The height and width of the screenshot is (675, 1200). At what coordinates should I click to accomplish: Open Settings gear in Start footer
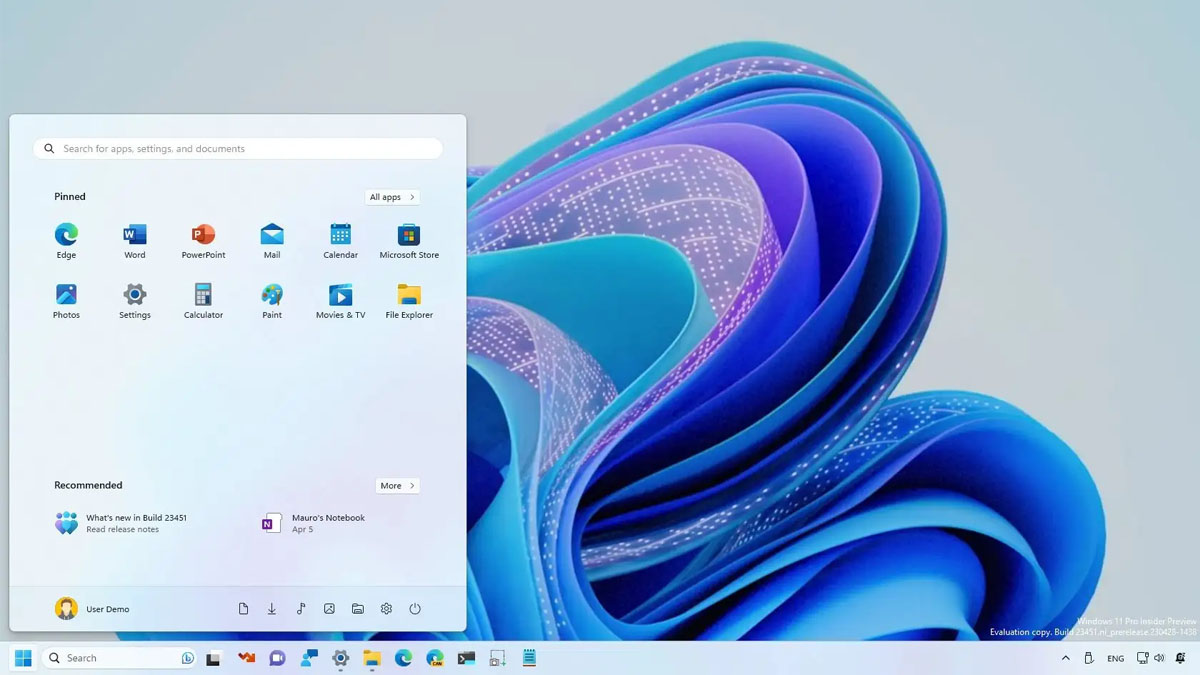[386, 609]
